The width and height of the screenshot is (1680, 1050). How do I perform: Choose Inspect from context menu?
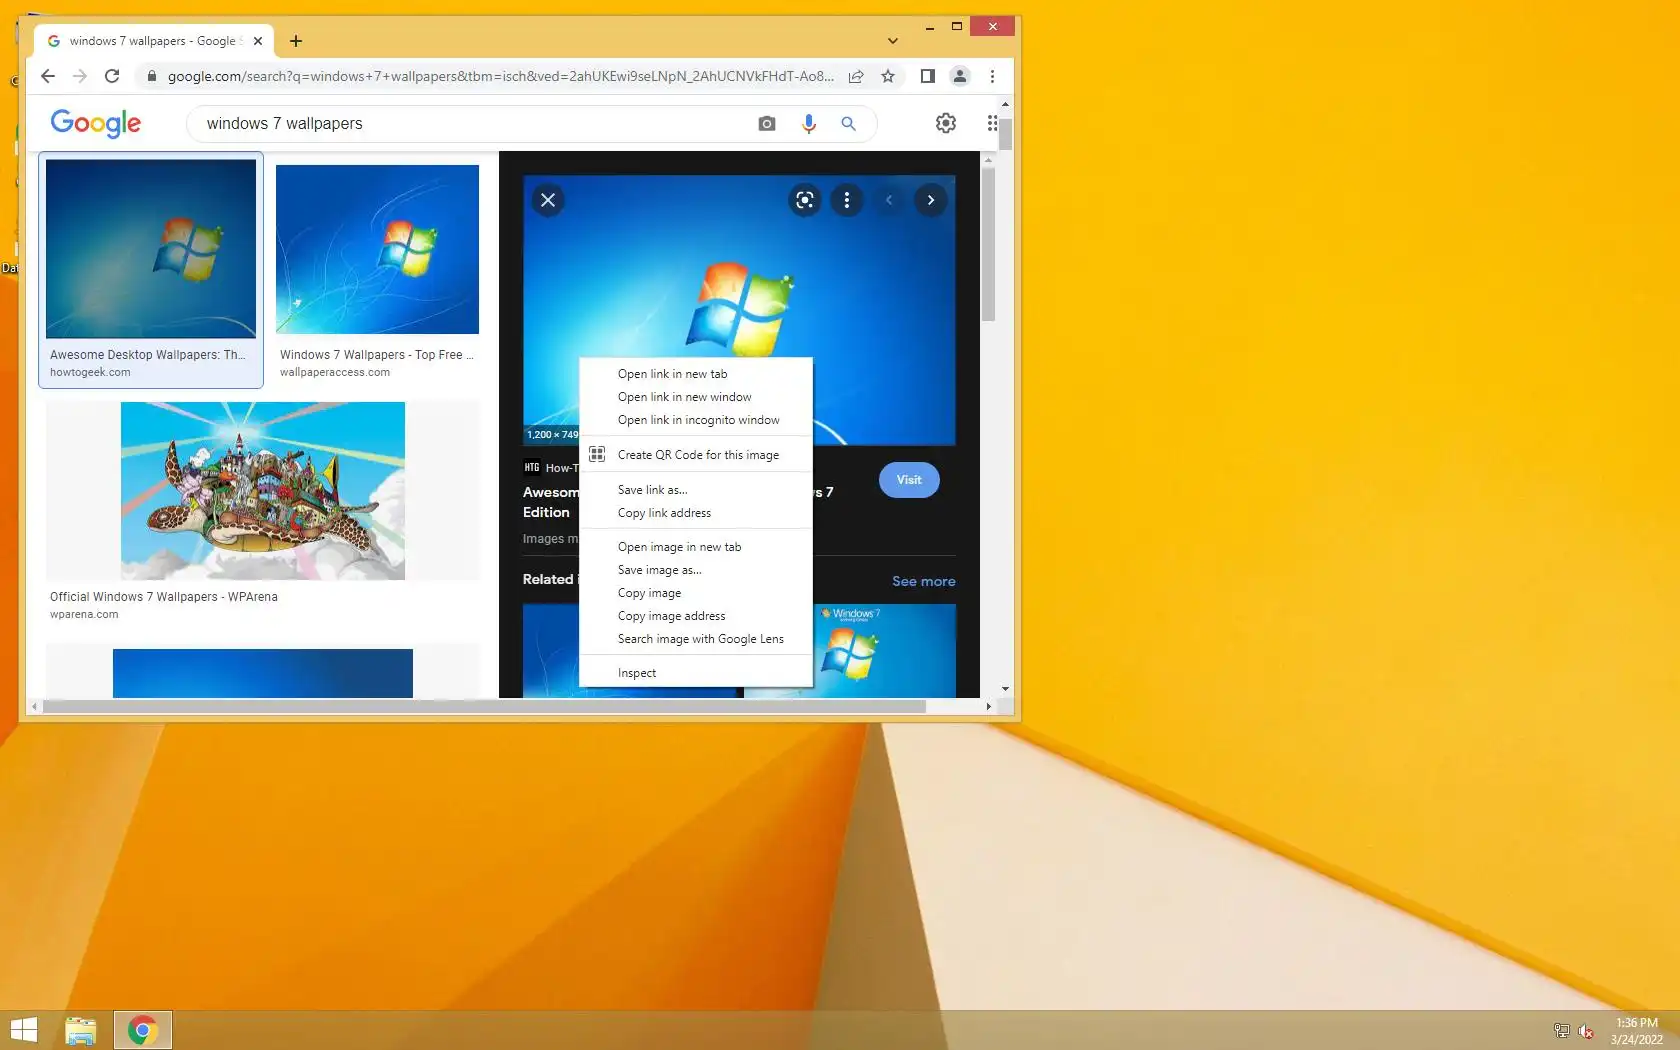[x=696, y=673]
